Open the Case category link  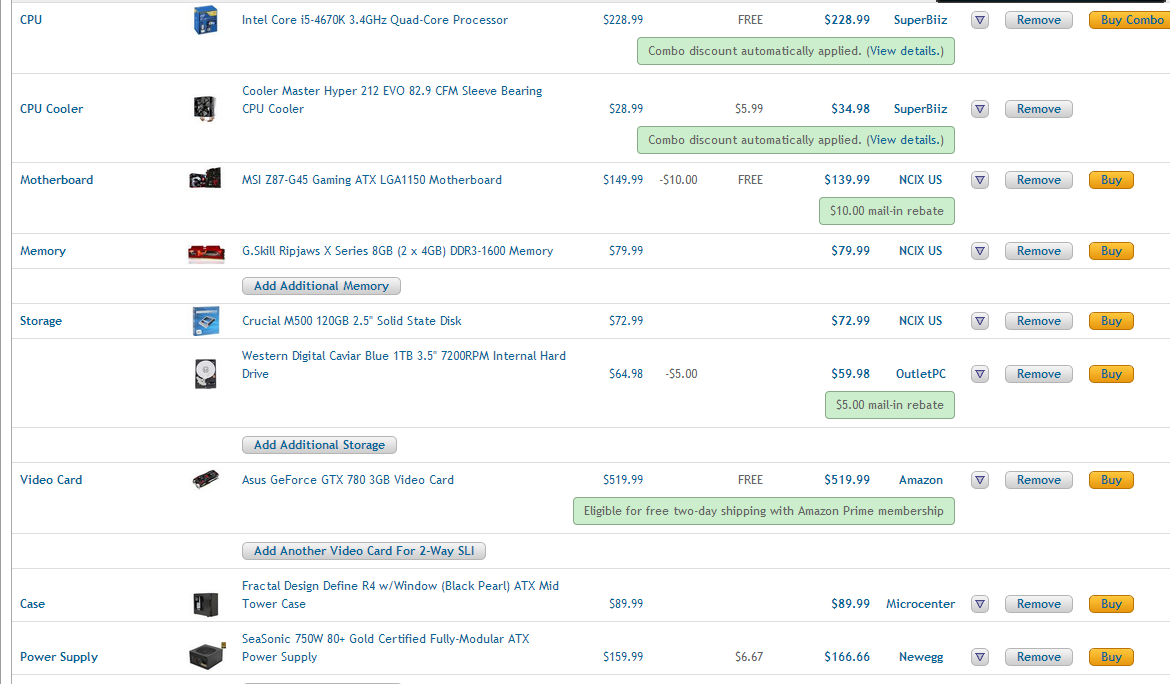pyautogui.click(x=32, y=603)
